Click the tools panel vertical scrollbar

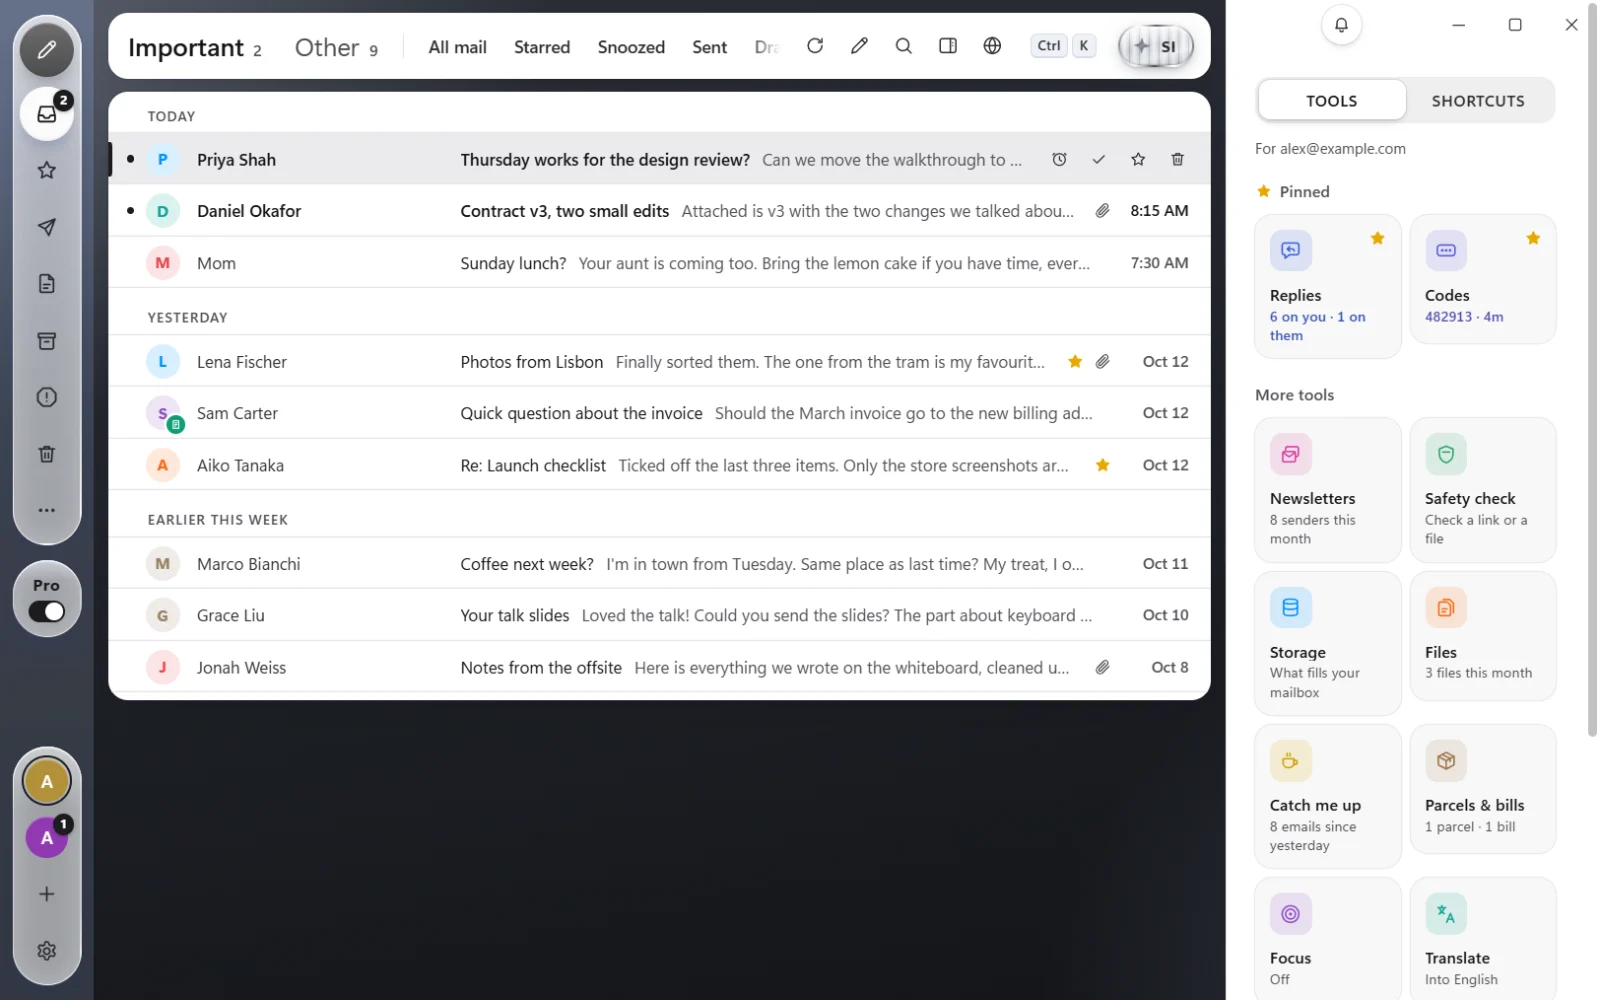coord(1592,370)
